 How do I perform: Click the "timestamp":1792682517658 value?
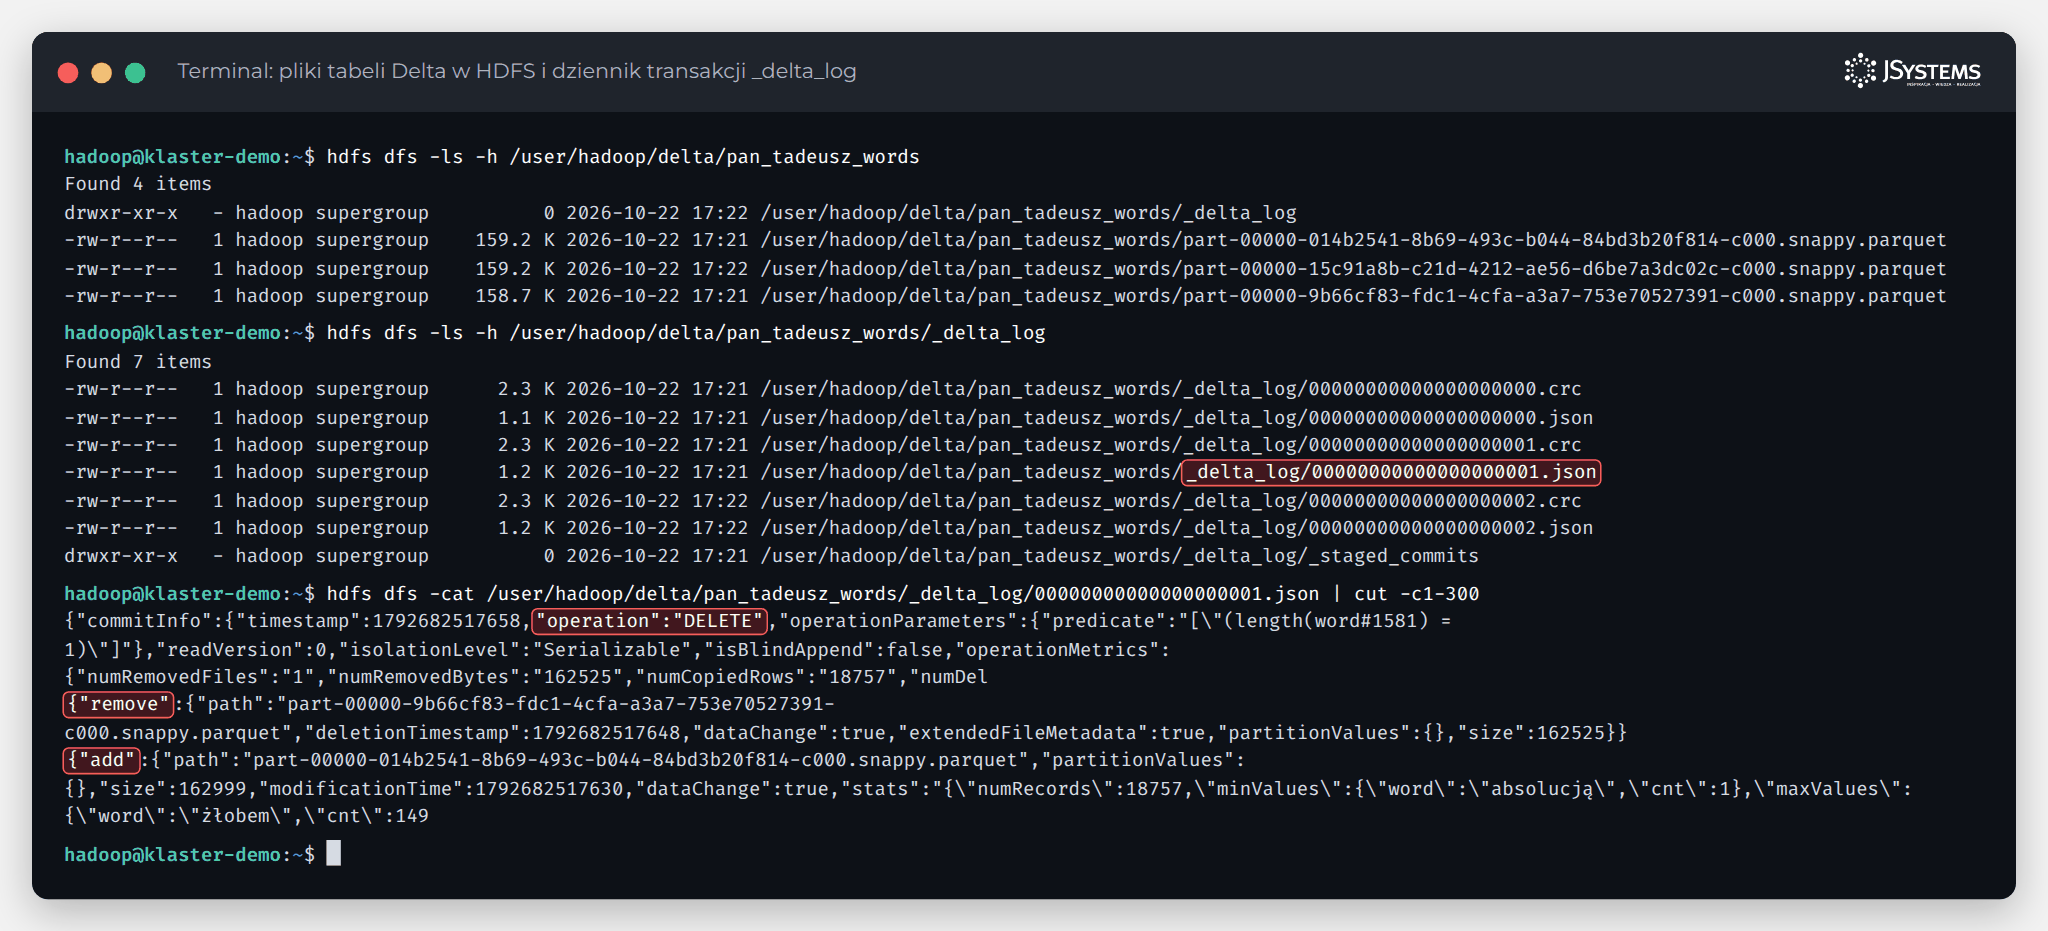coord(378,621)
